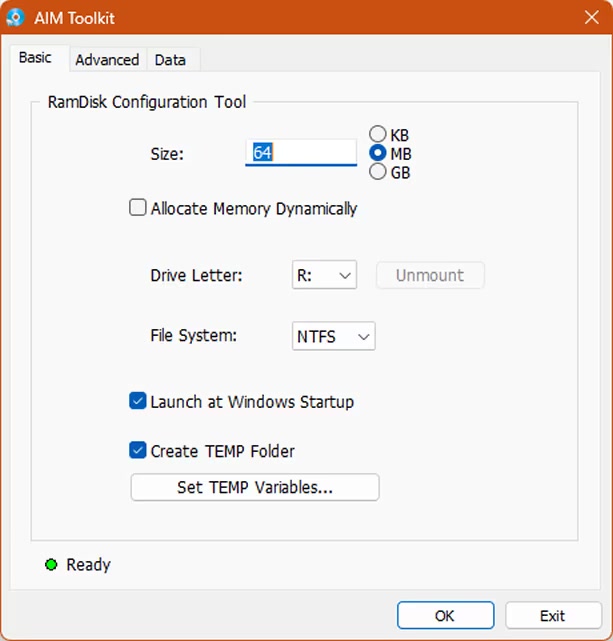Click the green Ready status indicator dot
The width and height of the screenshot is (613, 641).
point(52,565)
